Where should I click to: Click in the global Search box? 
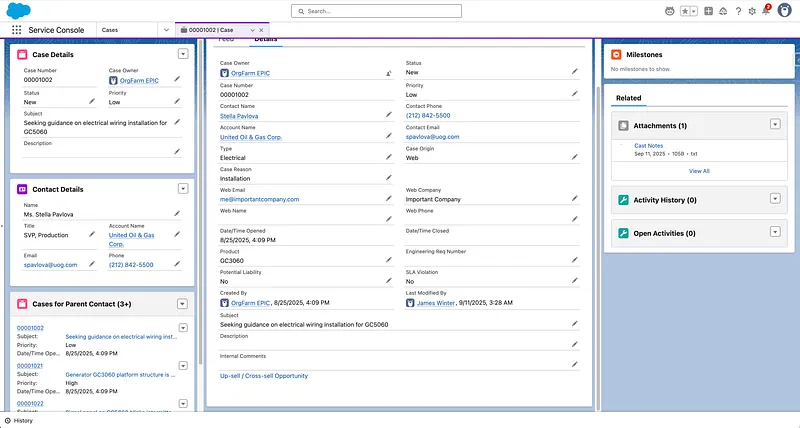tap(377, 11)
